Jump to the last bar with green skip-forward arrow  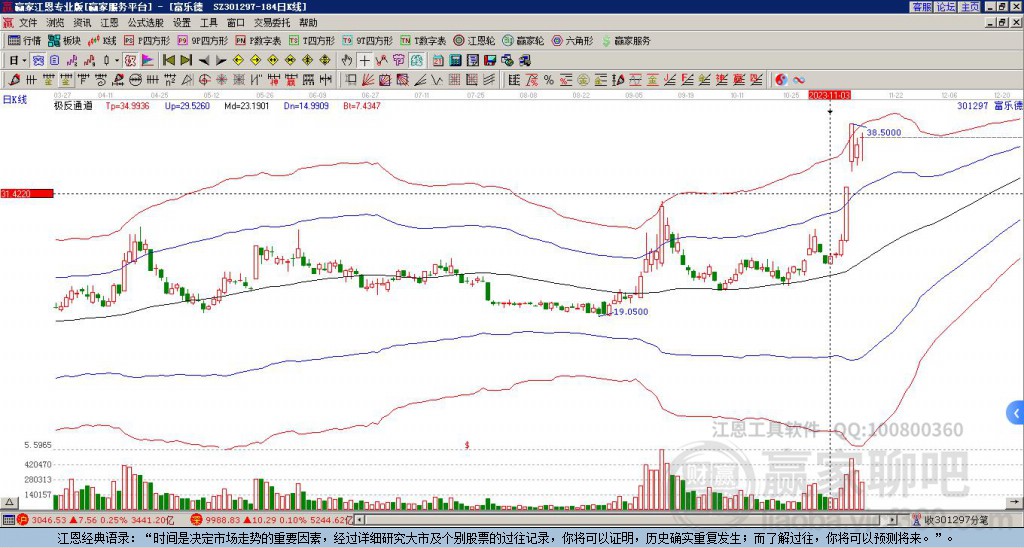point(186,61)
